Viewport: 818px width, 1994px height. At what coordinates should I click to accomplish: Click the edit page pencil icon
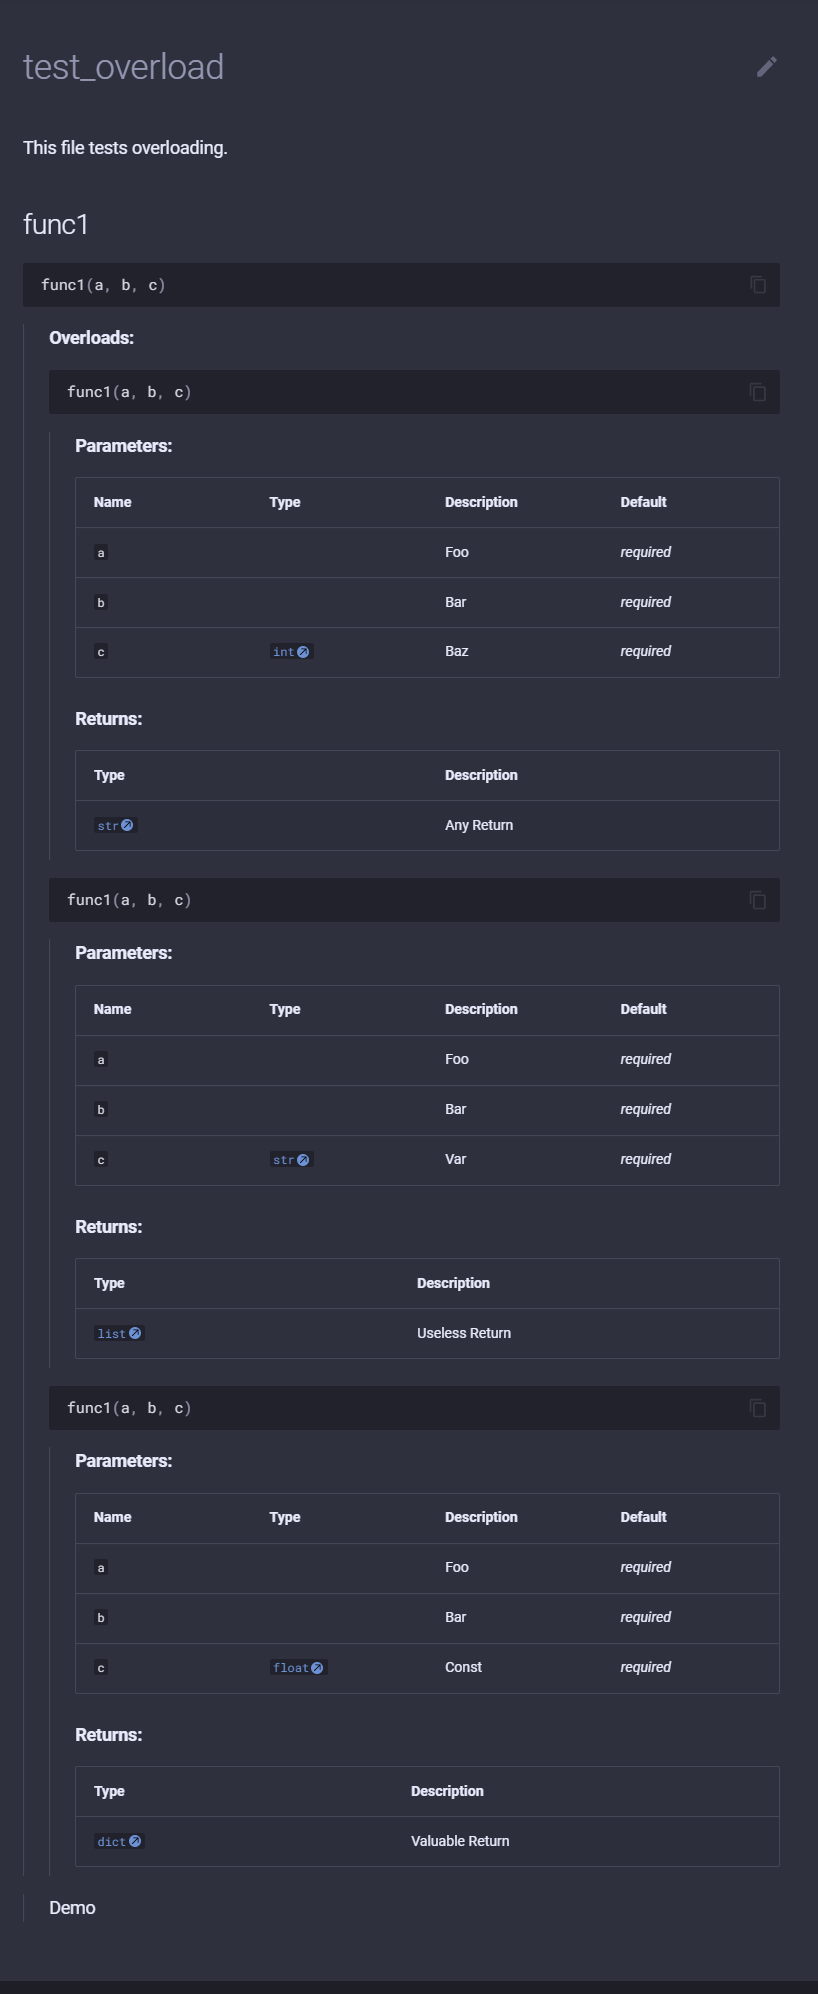point(766,67)
